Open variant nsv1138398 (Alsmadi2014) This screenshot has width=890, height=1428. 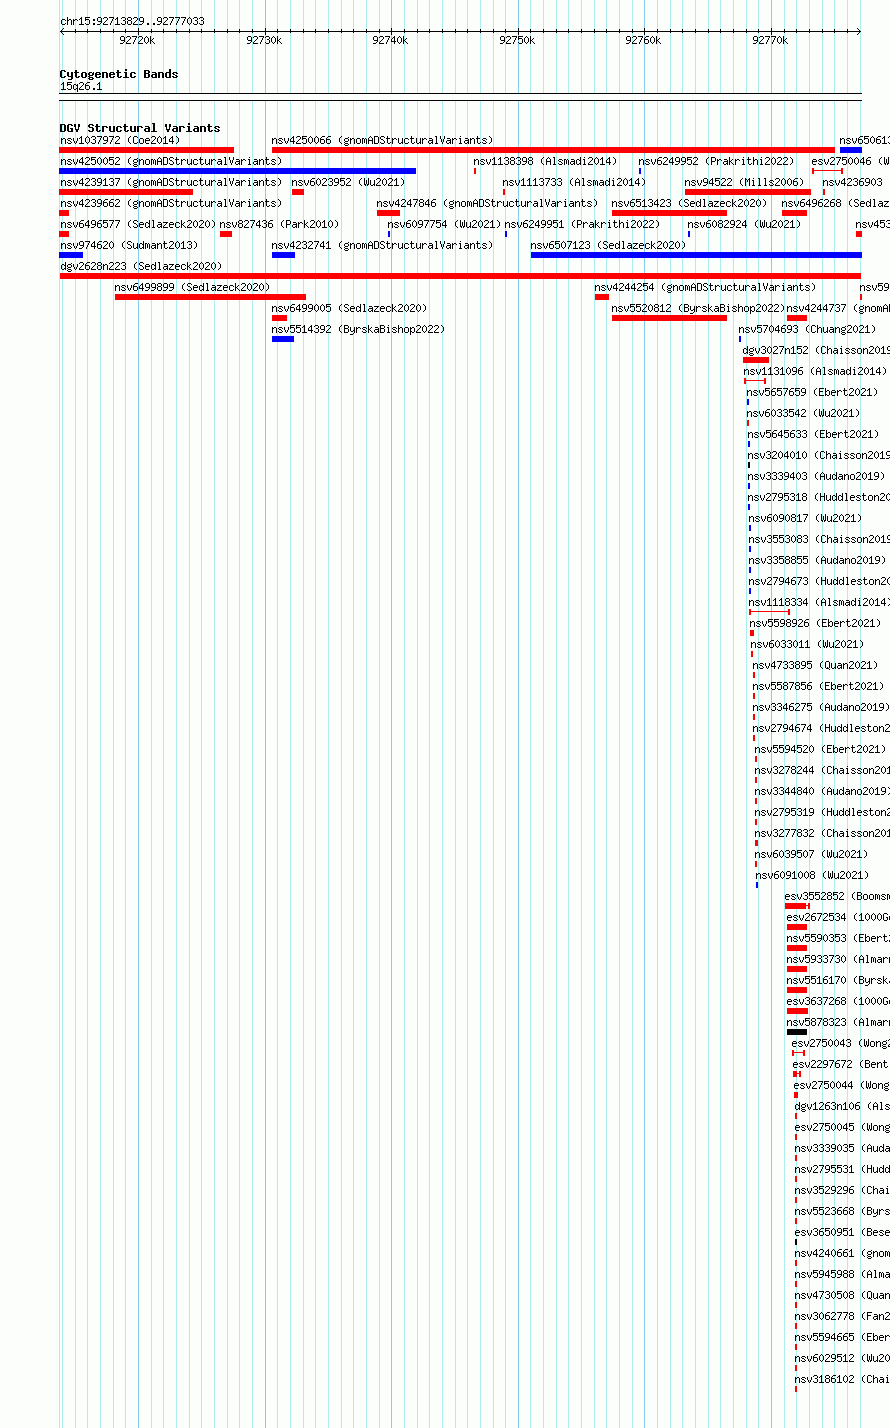(545, 161)
